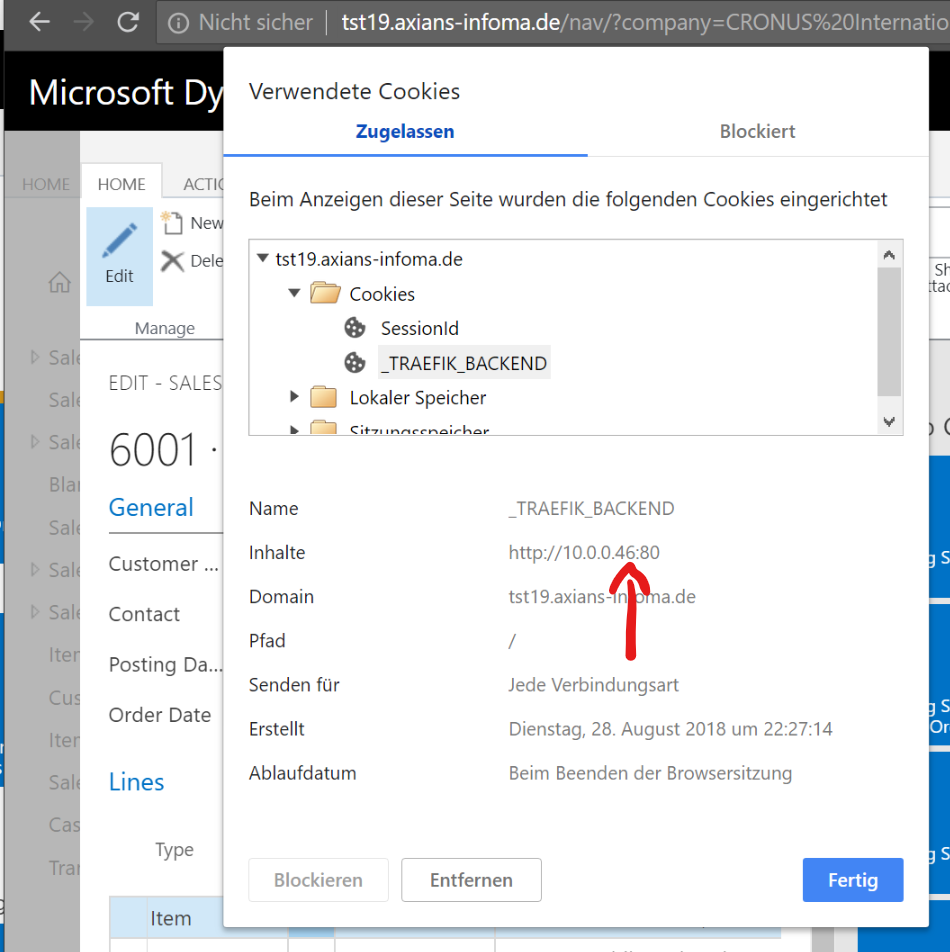Click the Customer field label
Screen dimensions: 950x952
tap(163, 563)
